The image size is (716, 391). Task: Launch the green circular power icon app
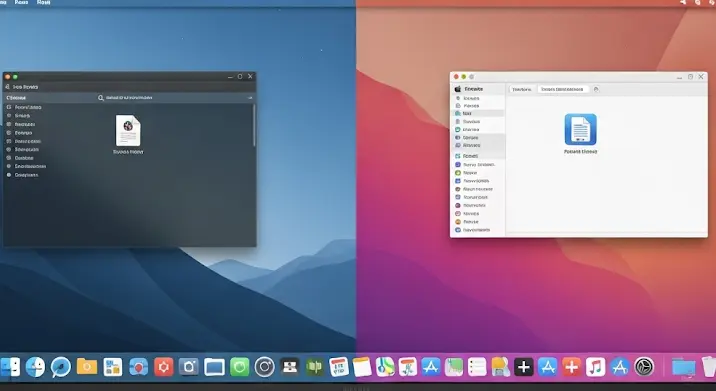coord(239,367)
